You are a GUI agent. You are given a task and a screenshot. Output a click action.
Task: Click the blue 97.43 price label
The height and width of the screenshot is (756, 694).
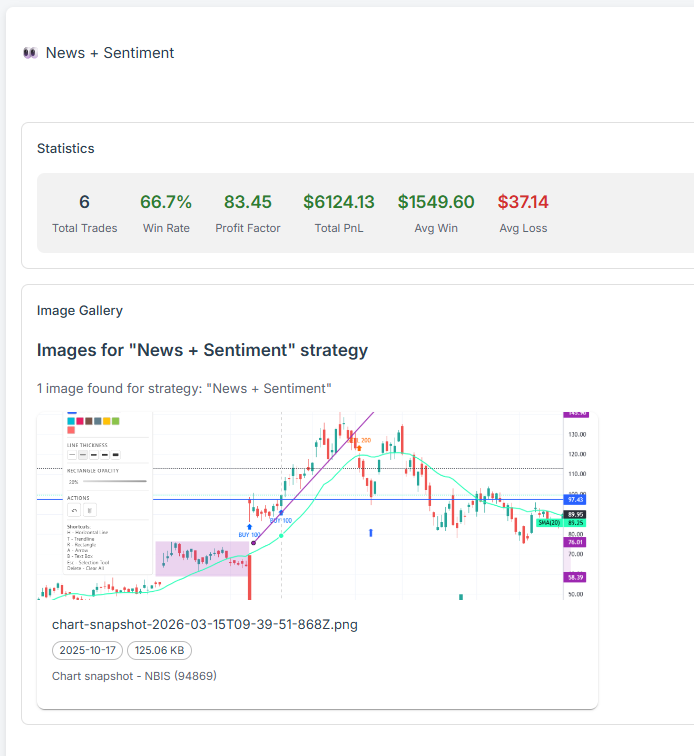click(575, 498)
